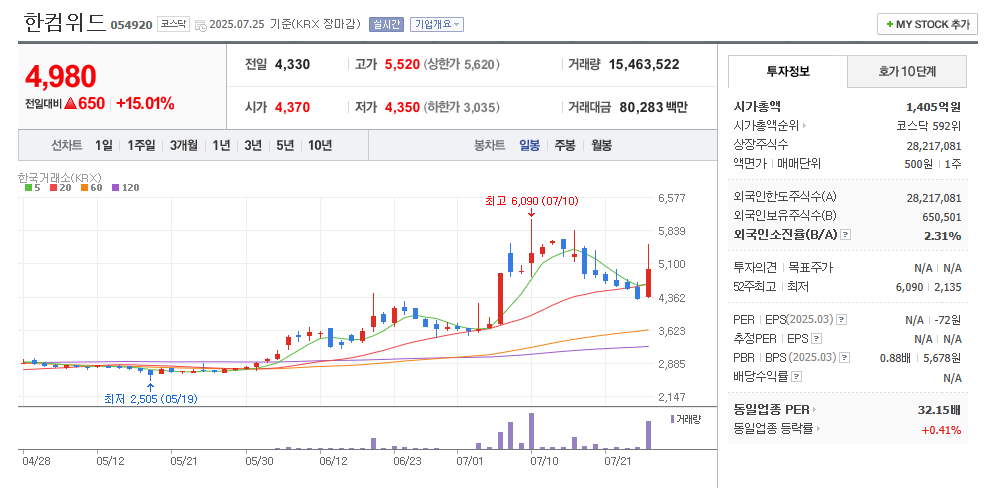Select the 5년 line chart period

pos(285,146)
